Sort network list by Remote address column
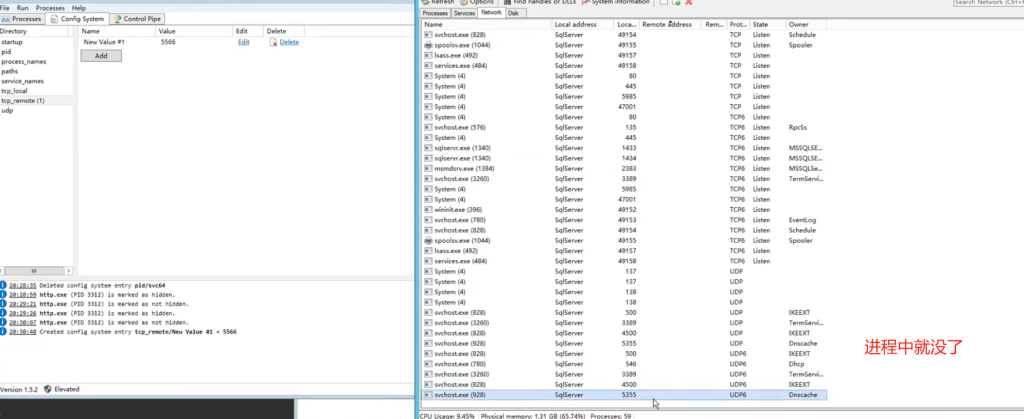1024x419 pixels. pos(669,24)
